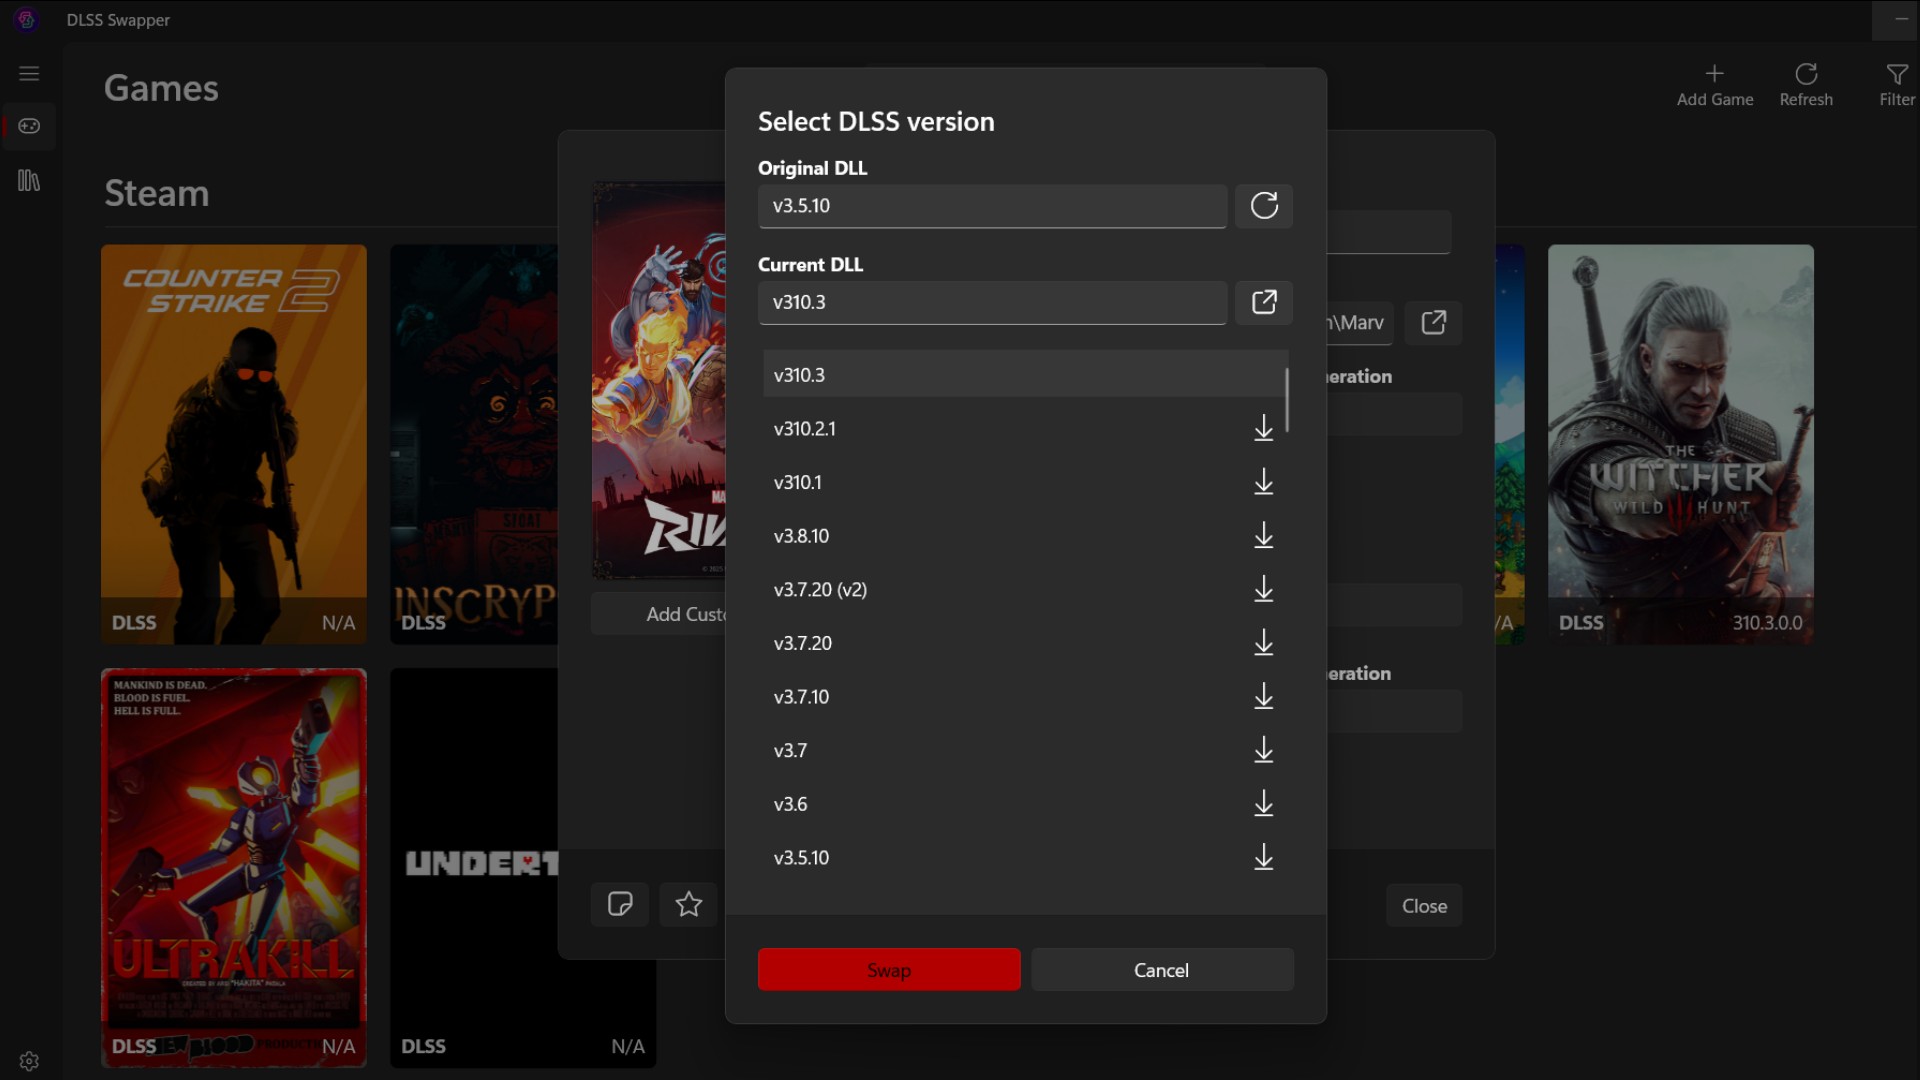Mark game as favourite with star
This screenshot has height=1080, width=1920.
(x=688, y=905)
